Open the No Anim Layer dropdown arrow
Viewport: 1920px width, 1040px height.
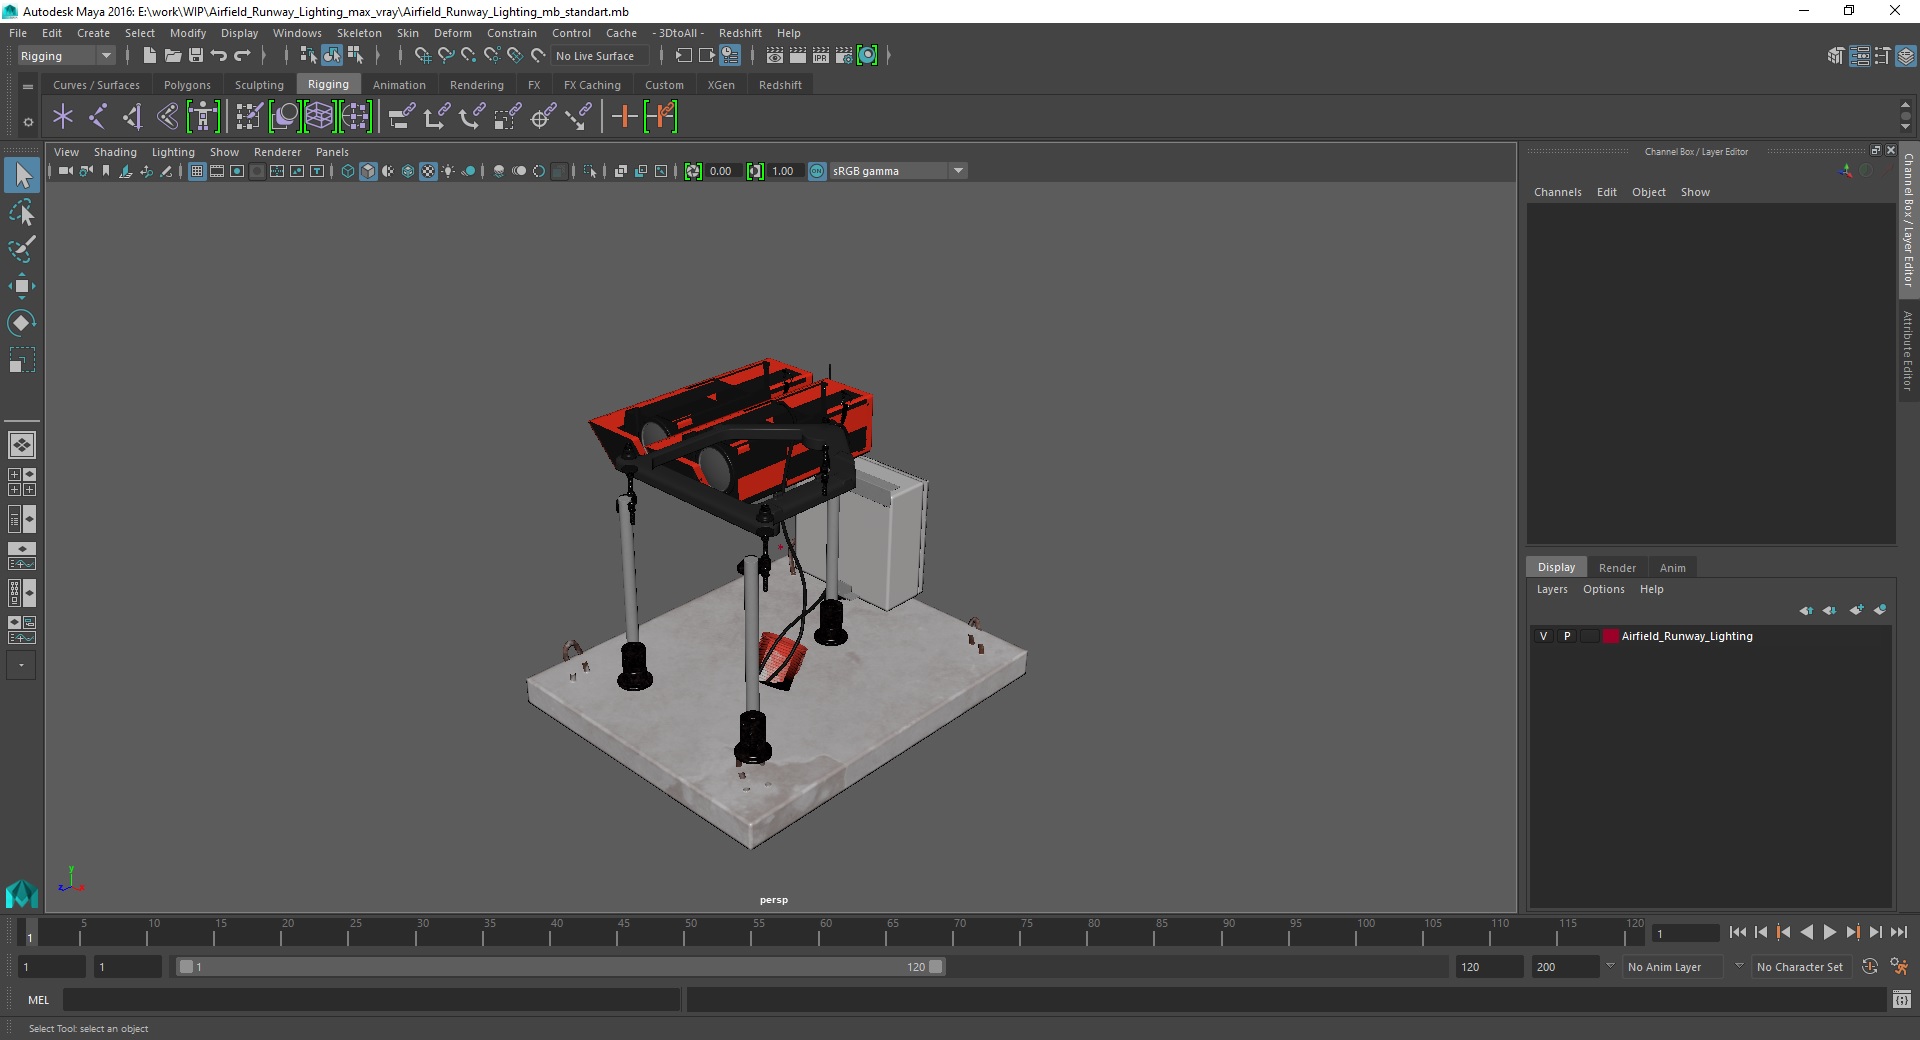coord(1609,966)
